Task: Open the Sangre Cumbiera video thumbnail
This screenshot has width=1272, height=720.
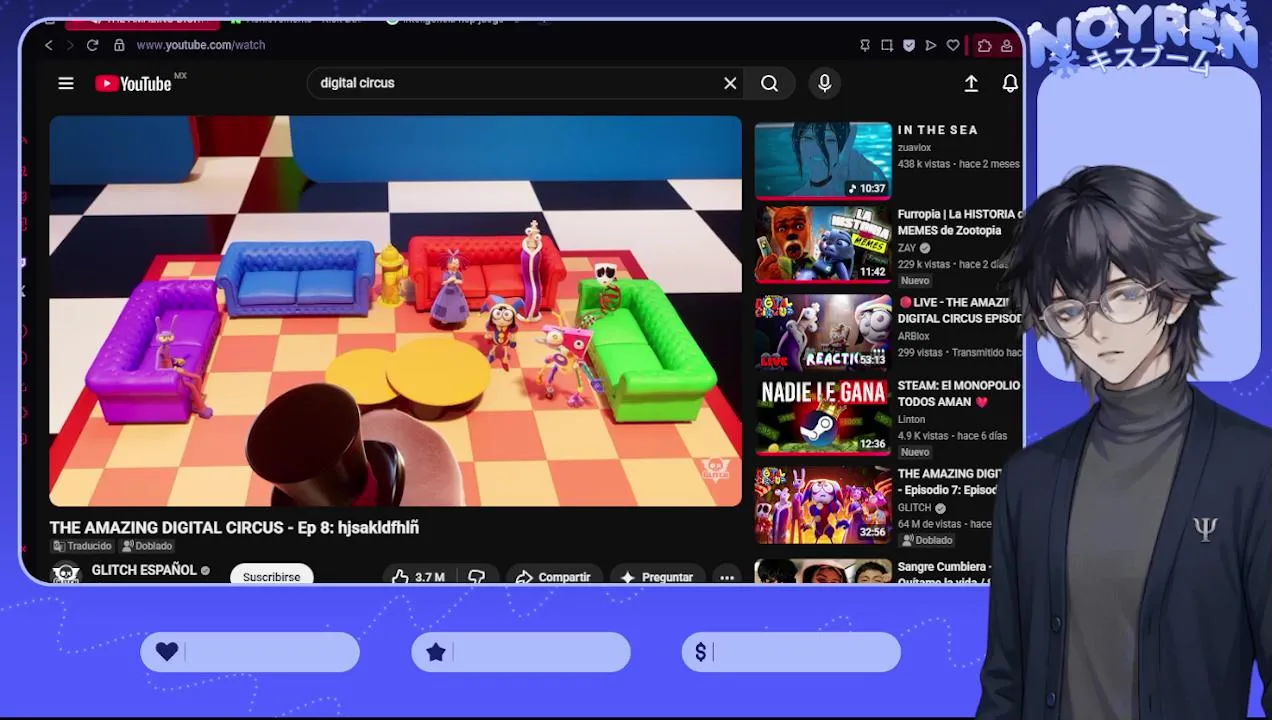Action: coord(823,572)
